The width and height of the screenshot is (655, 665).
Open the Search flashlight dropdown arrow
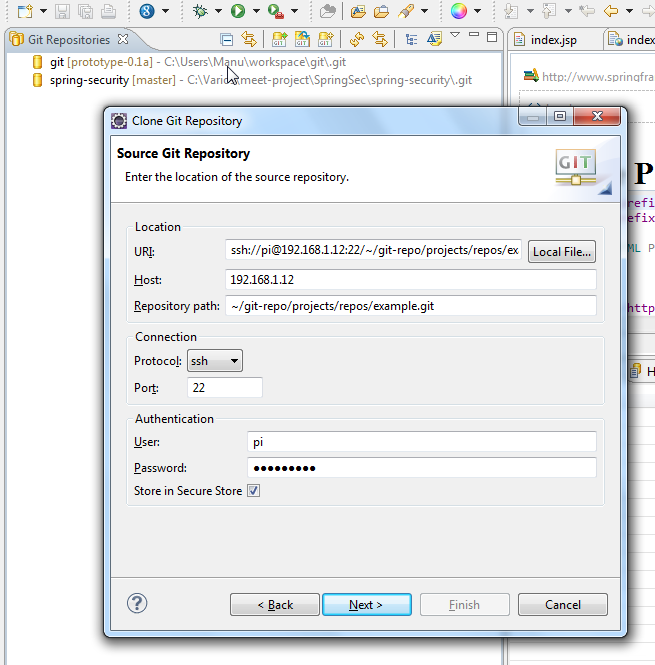tap(424, 11)
